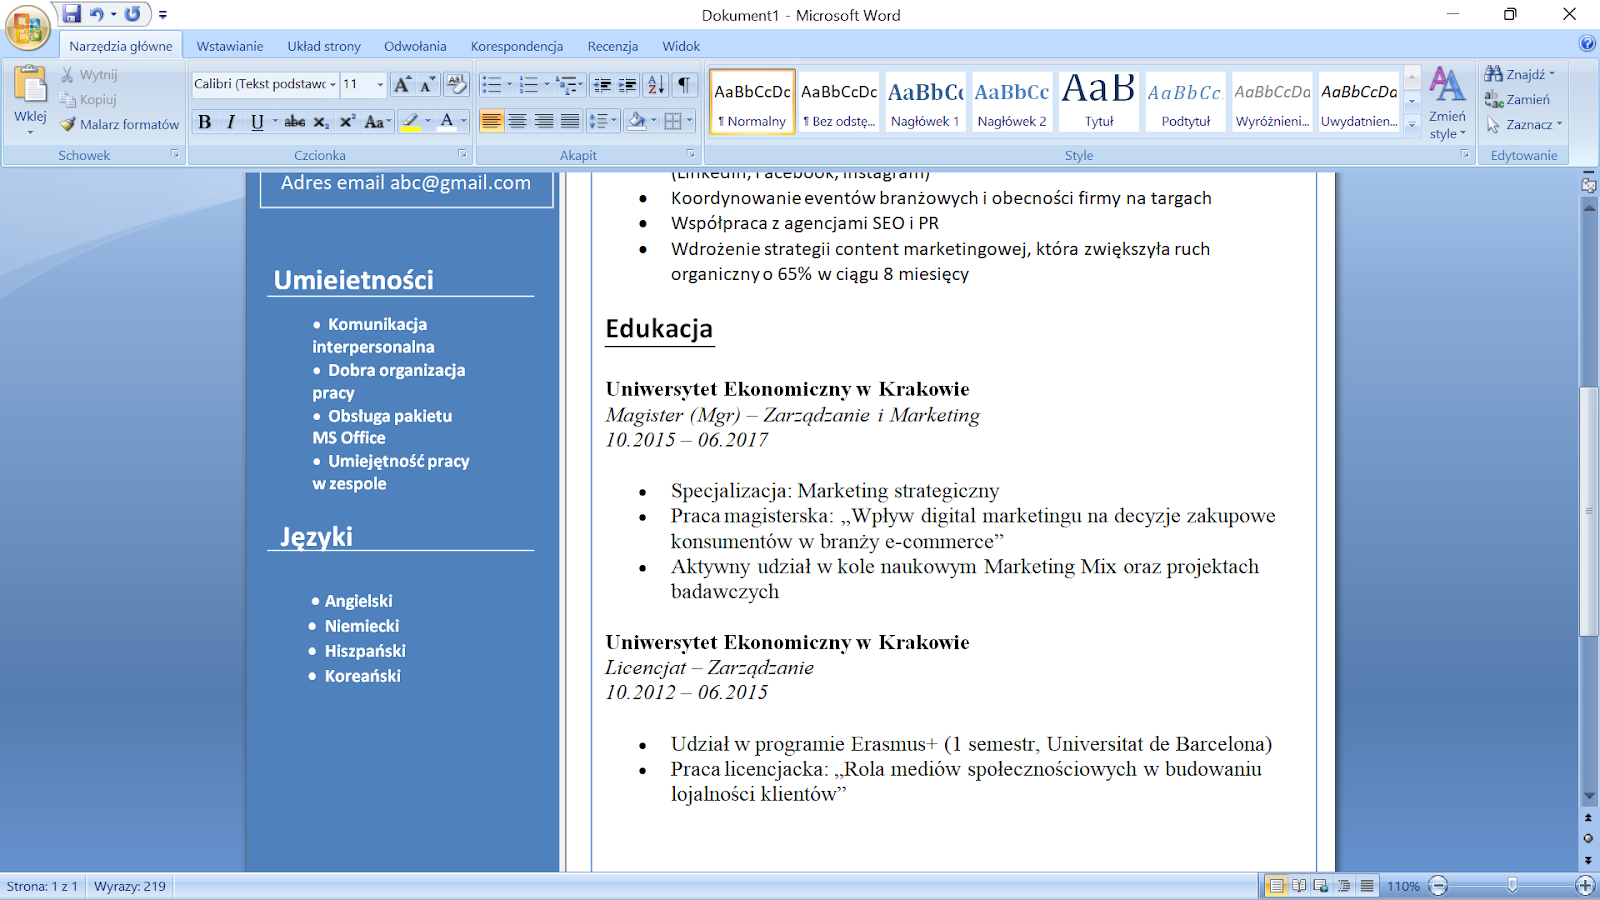Select the Strikethrough icon
Viewport: 1600px width, 900px height.
[294, 122]
